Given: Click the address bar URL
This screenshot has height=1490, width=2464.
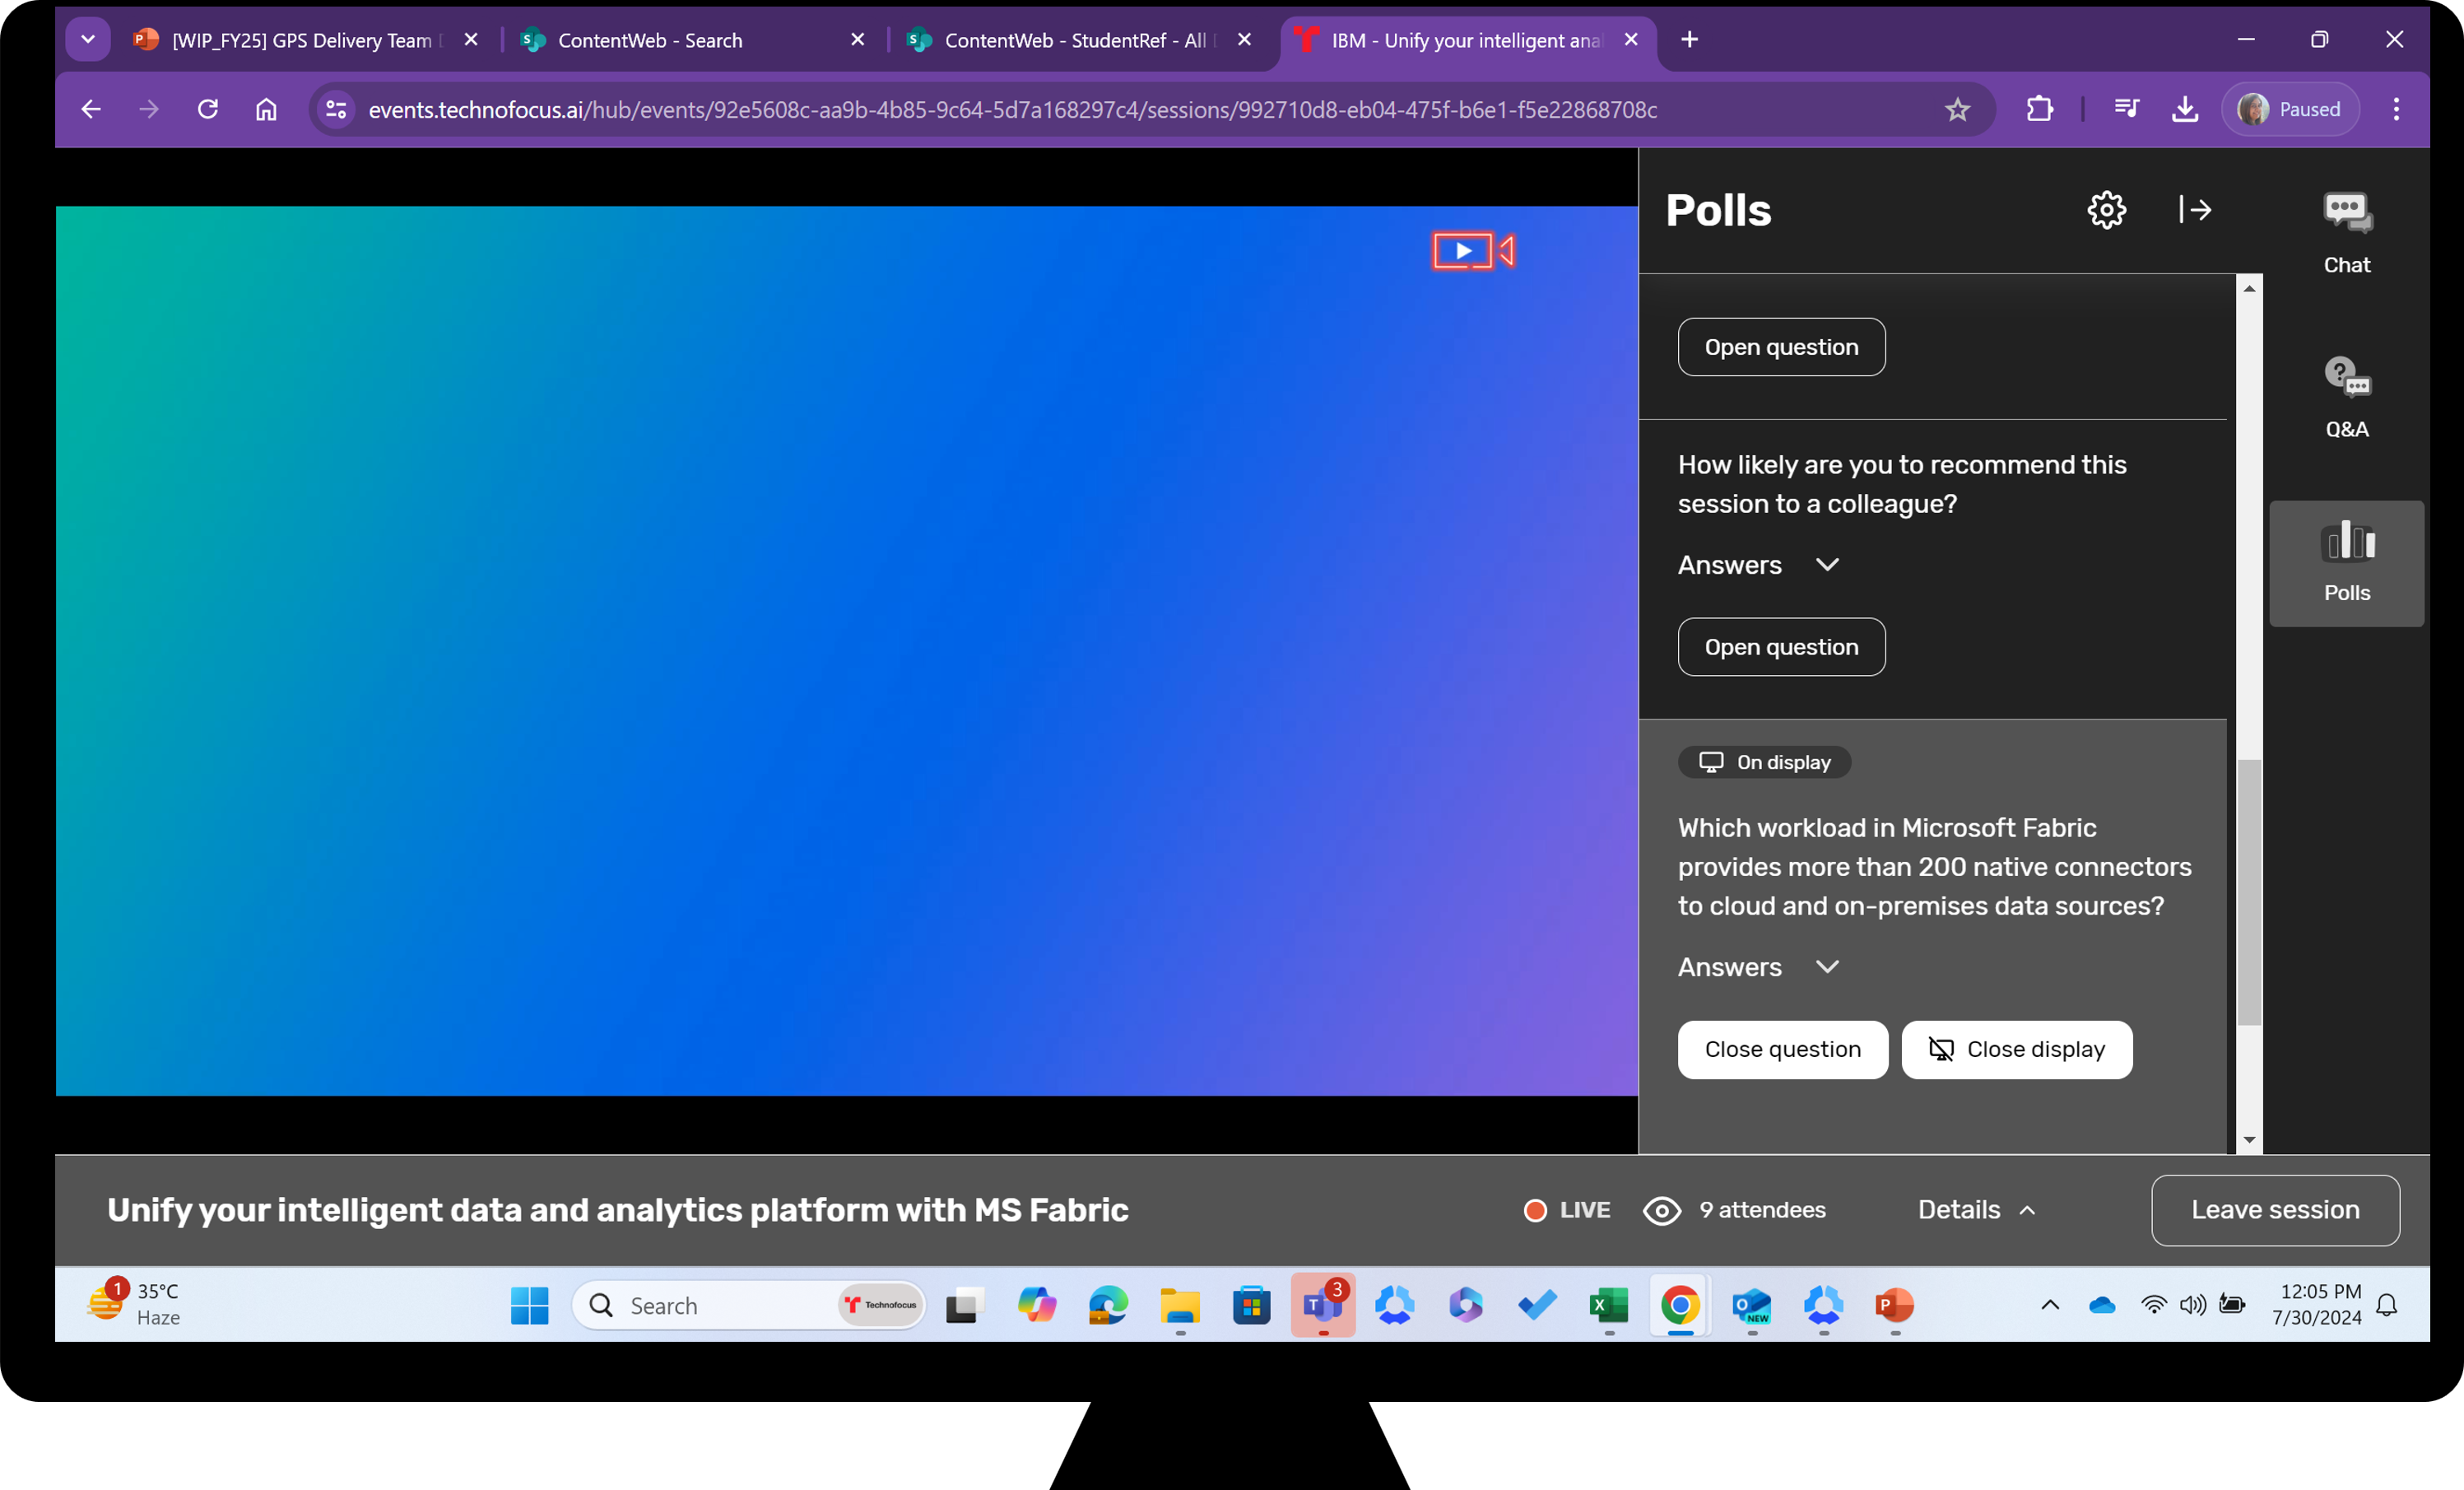Looking at the screenshot, I should tap(1012, 110).
